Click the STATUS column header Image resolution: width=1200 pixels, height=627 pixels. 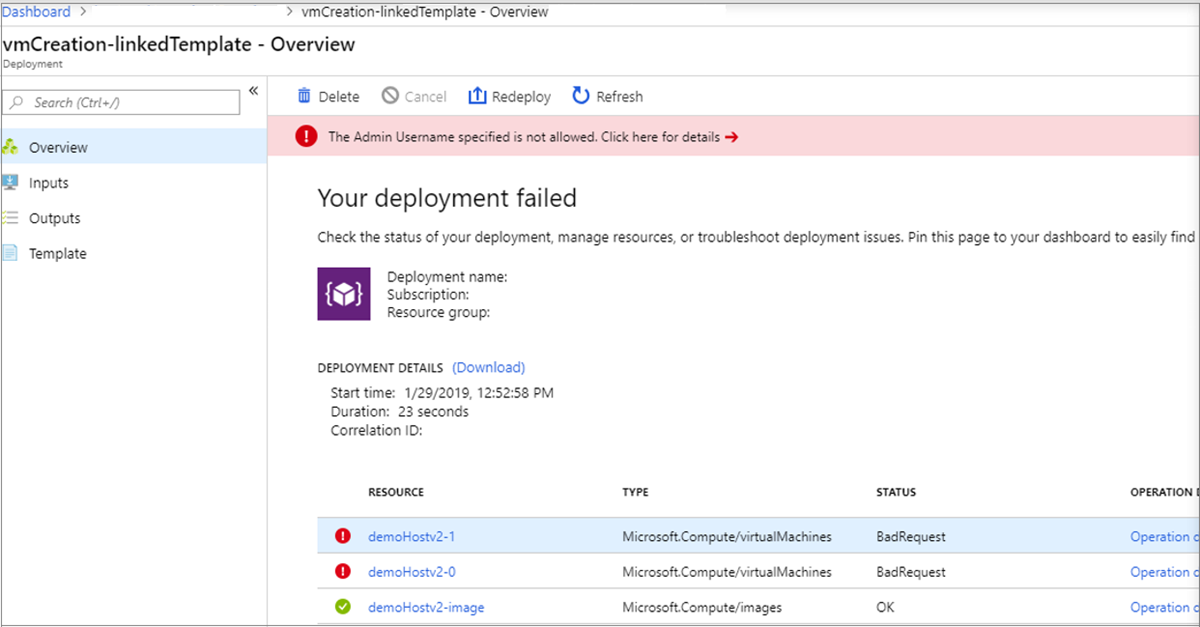click(896, 492)
